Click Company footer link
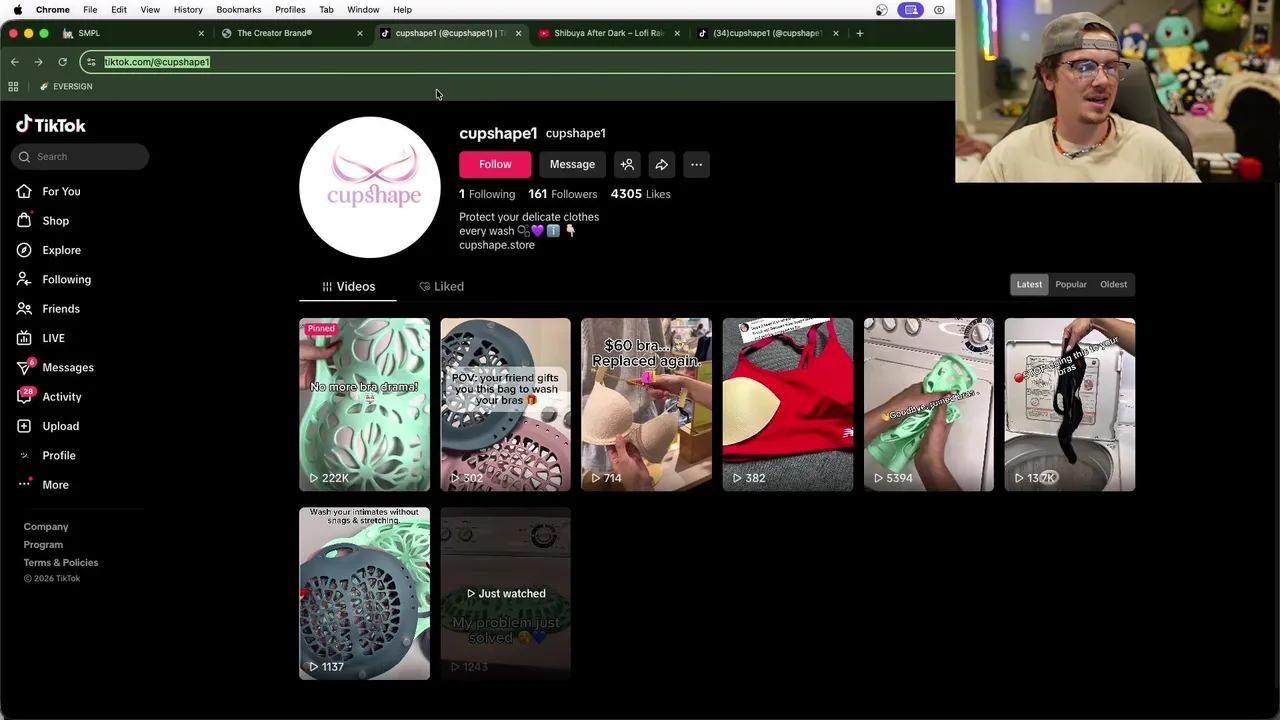The height and width of the screenshot is (720, 1280). (x=46, y=527)
